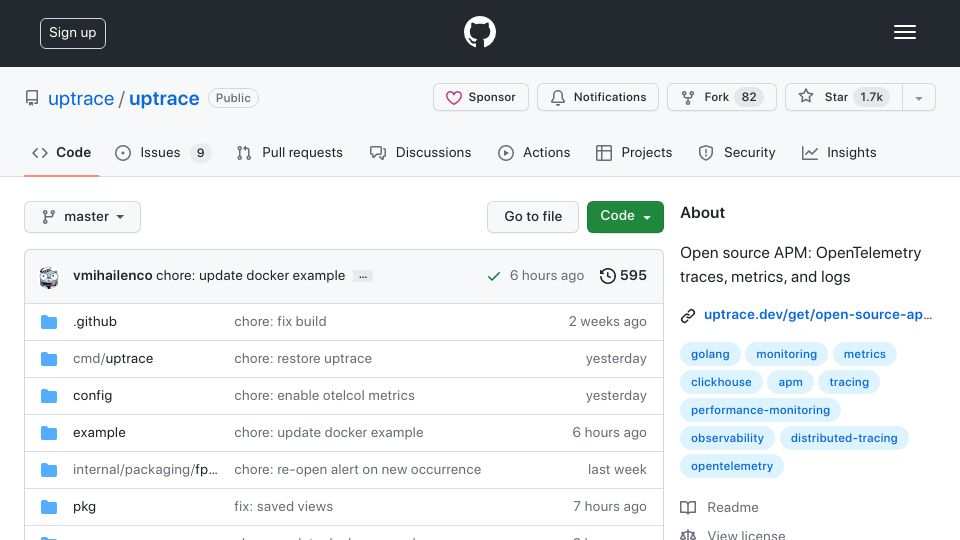Click the .github folder icon
This screenshot has width=960, height=540.
pyautogui.click(x=49, y=322)
